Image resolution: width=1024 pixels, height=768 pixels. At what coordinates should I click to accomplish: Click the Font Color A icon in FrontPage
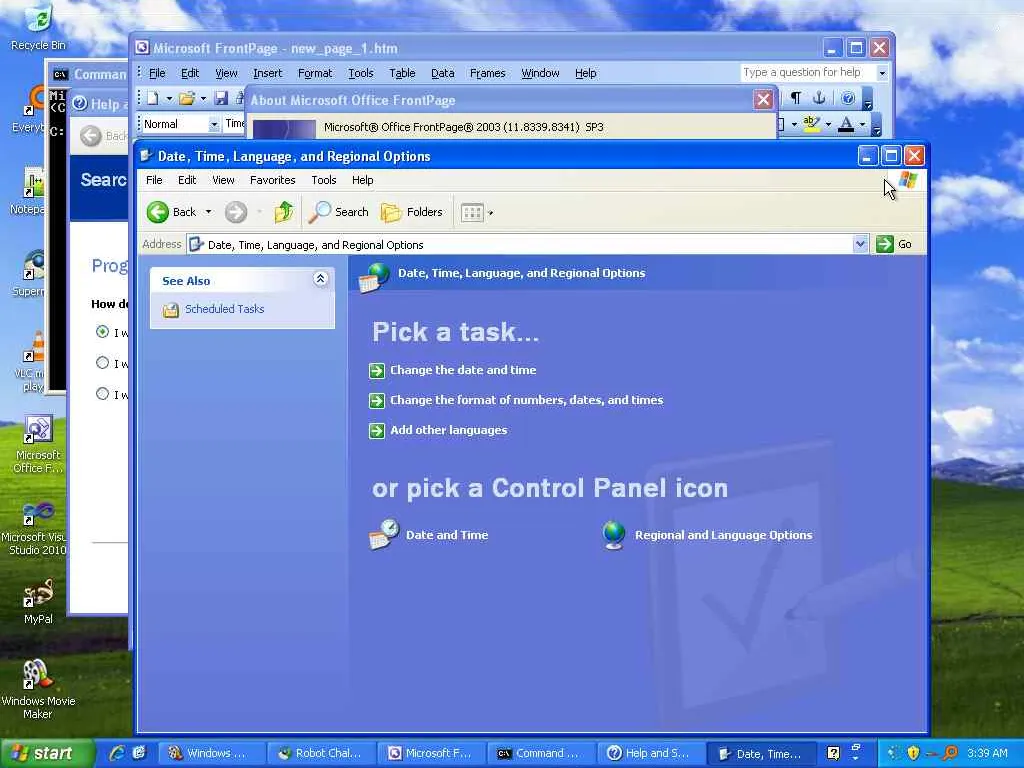tap(846, 123)
